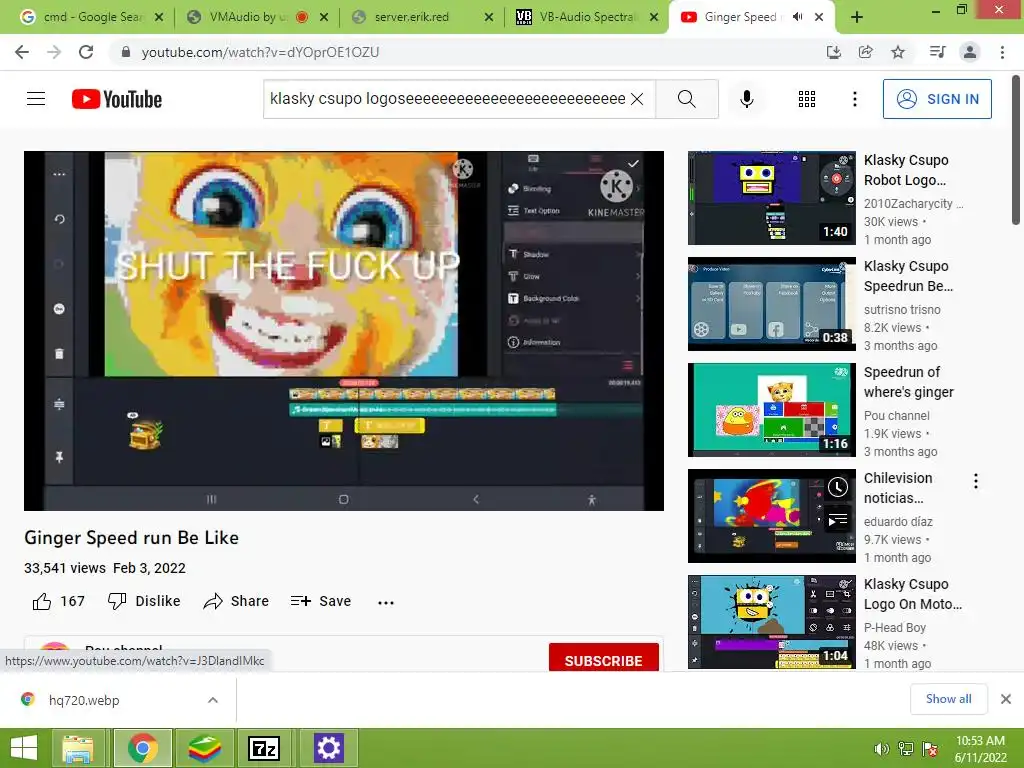The image size is (1024, 768).
Task: Open more actions below the video
Action: 386,602
